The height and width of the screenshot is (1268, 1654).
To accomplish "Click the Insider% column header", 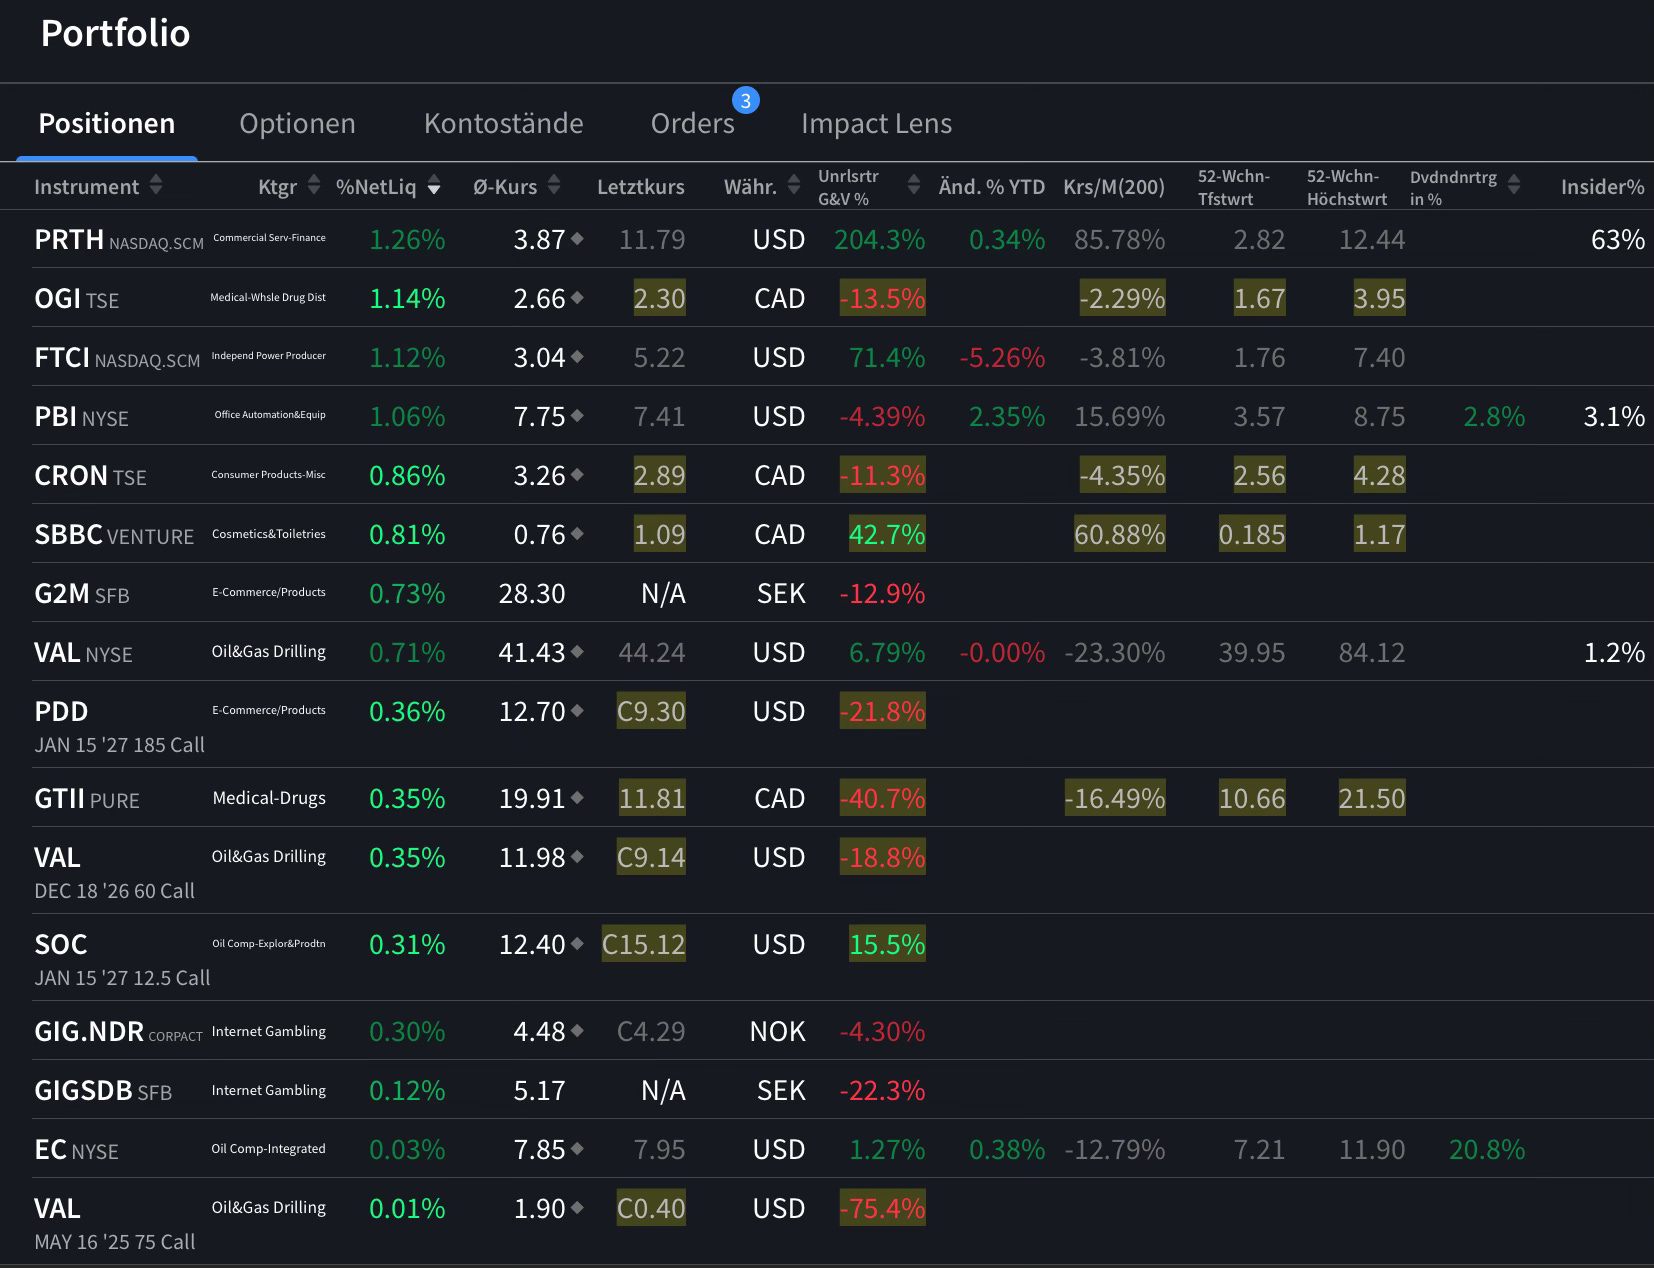I will (1602, 187).
